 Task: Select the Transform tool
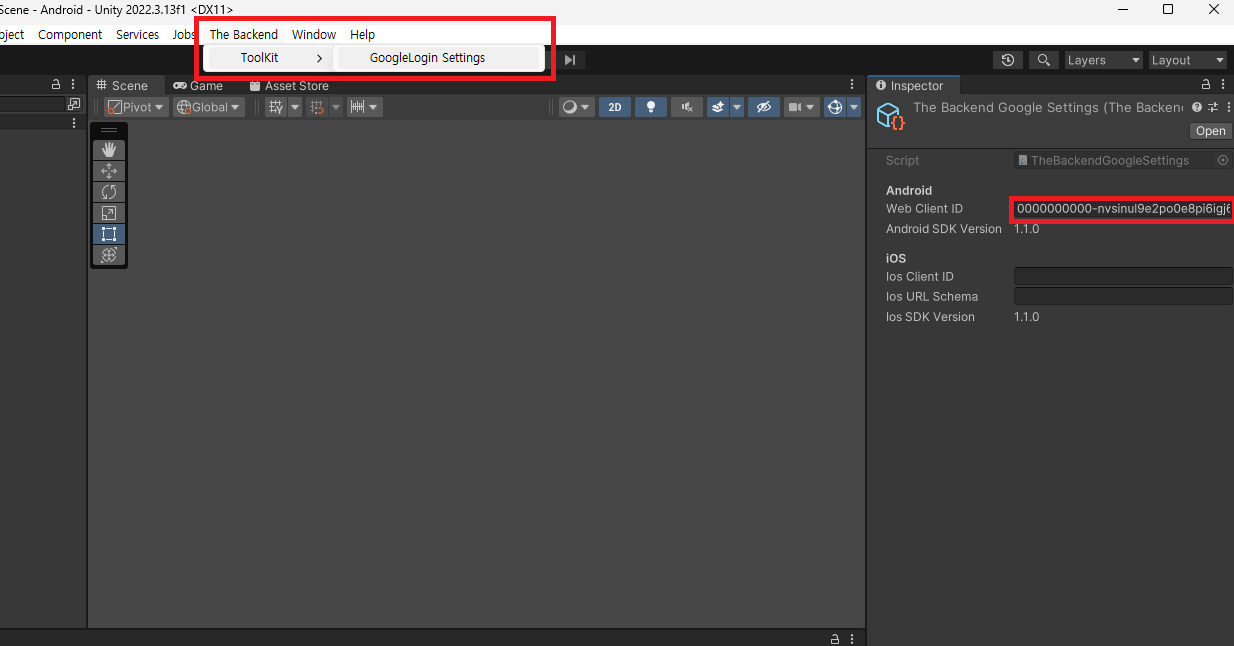(x=109, y=255)
